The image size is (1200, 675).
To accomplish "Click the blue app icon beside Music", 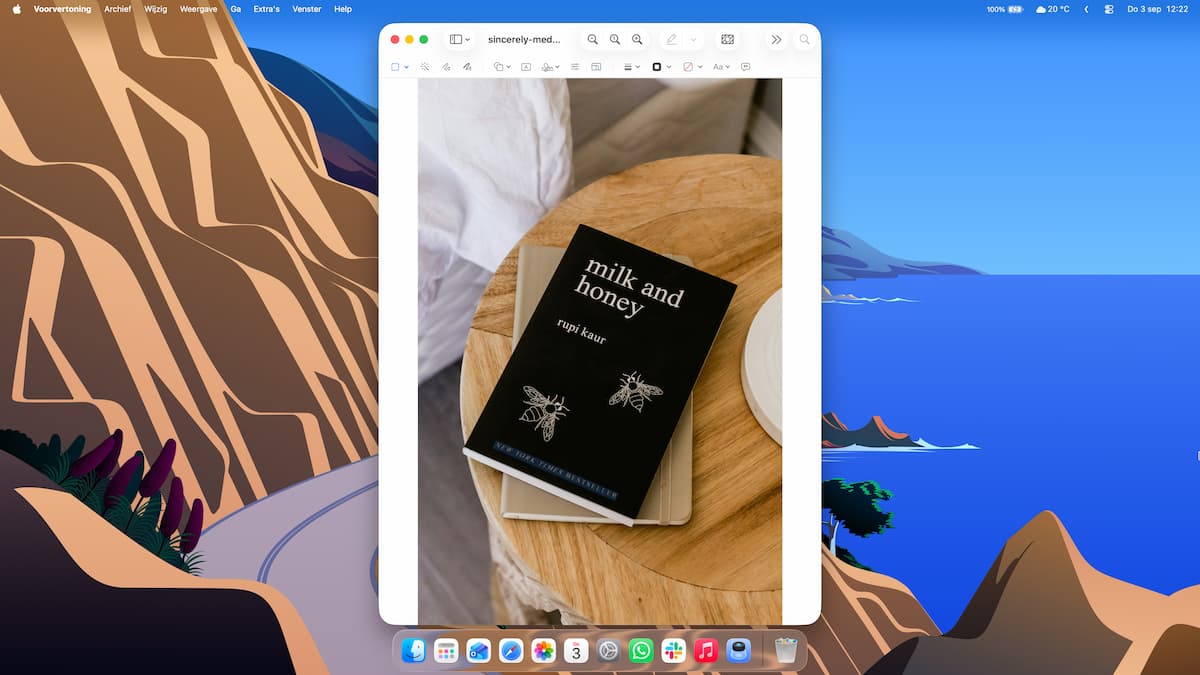I will click(738, 651).
